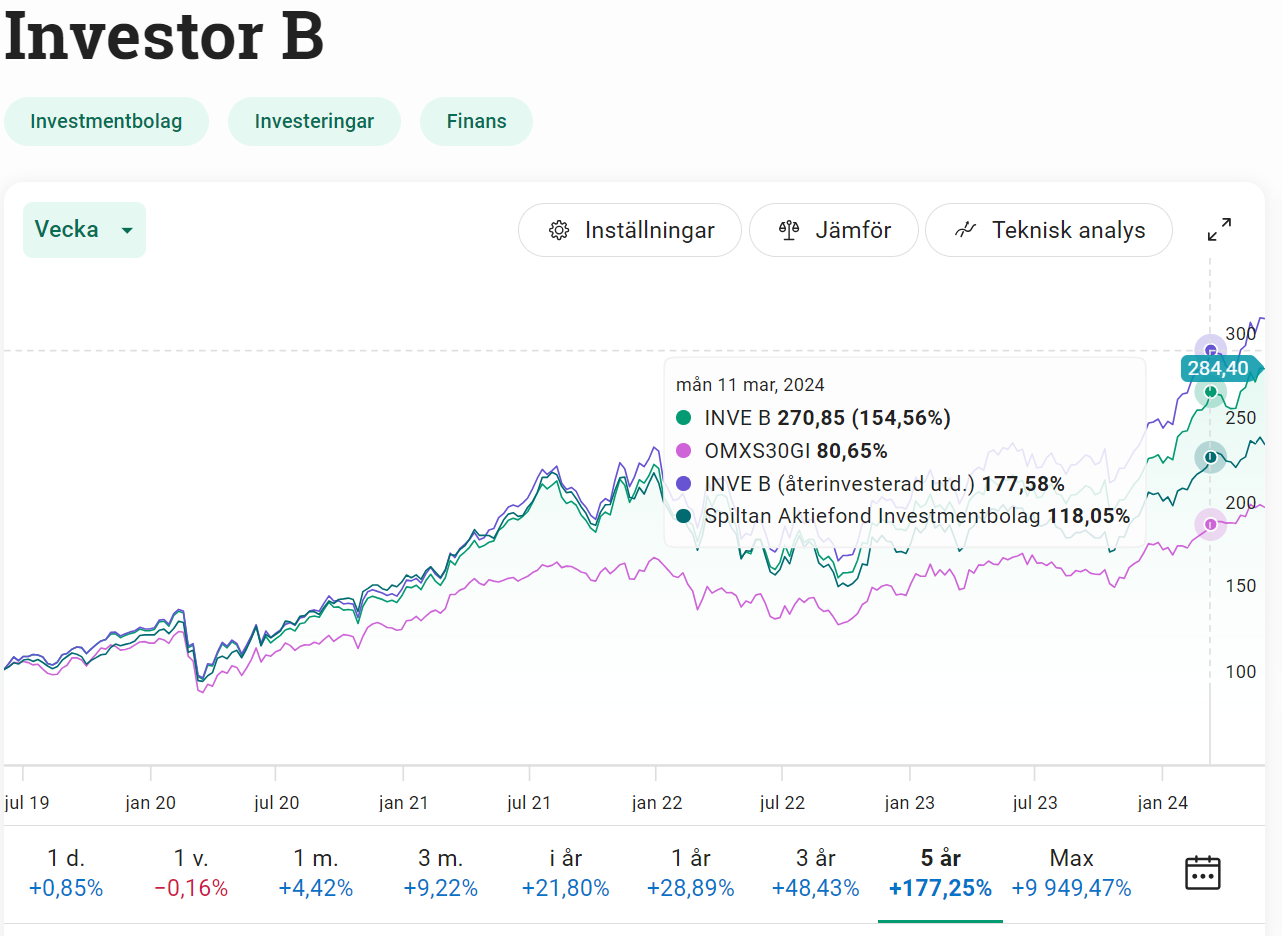Show the i år year-to-date period
The image size is (1282, 936).
point(565,872)
